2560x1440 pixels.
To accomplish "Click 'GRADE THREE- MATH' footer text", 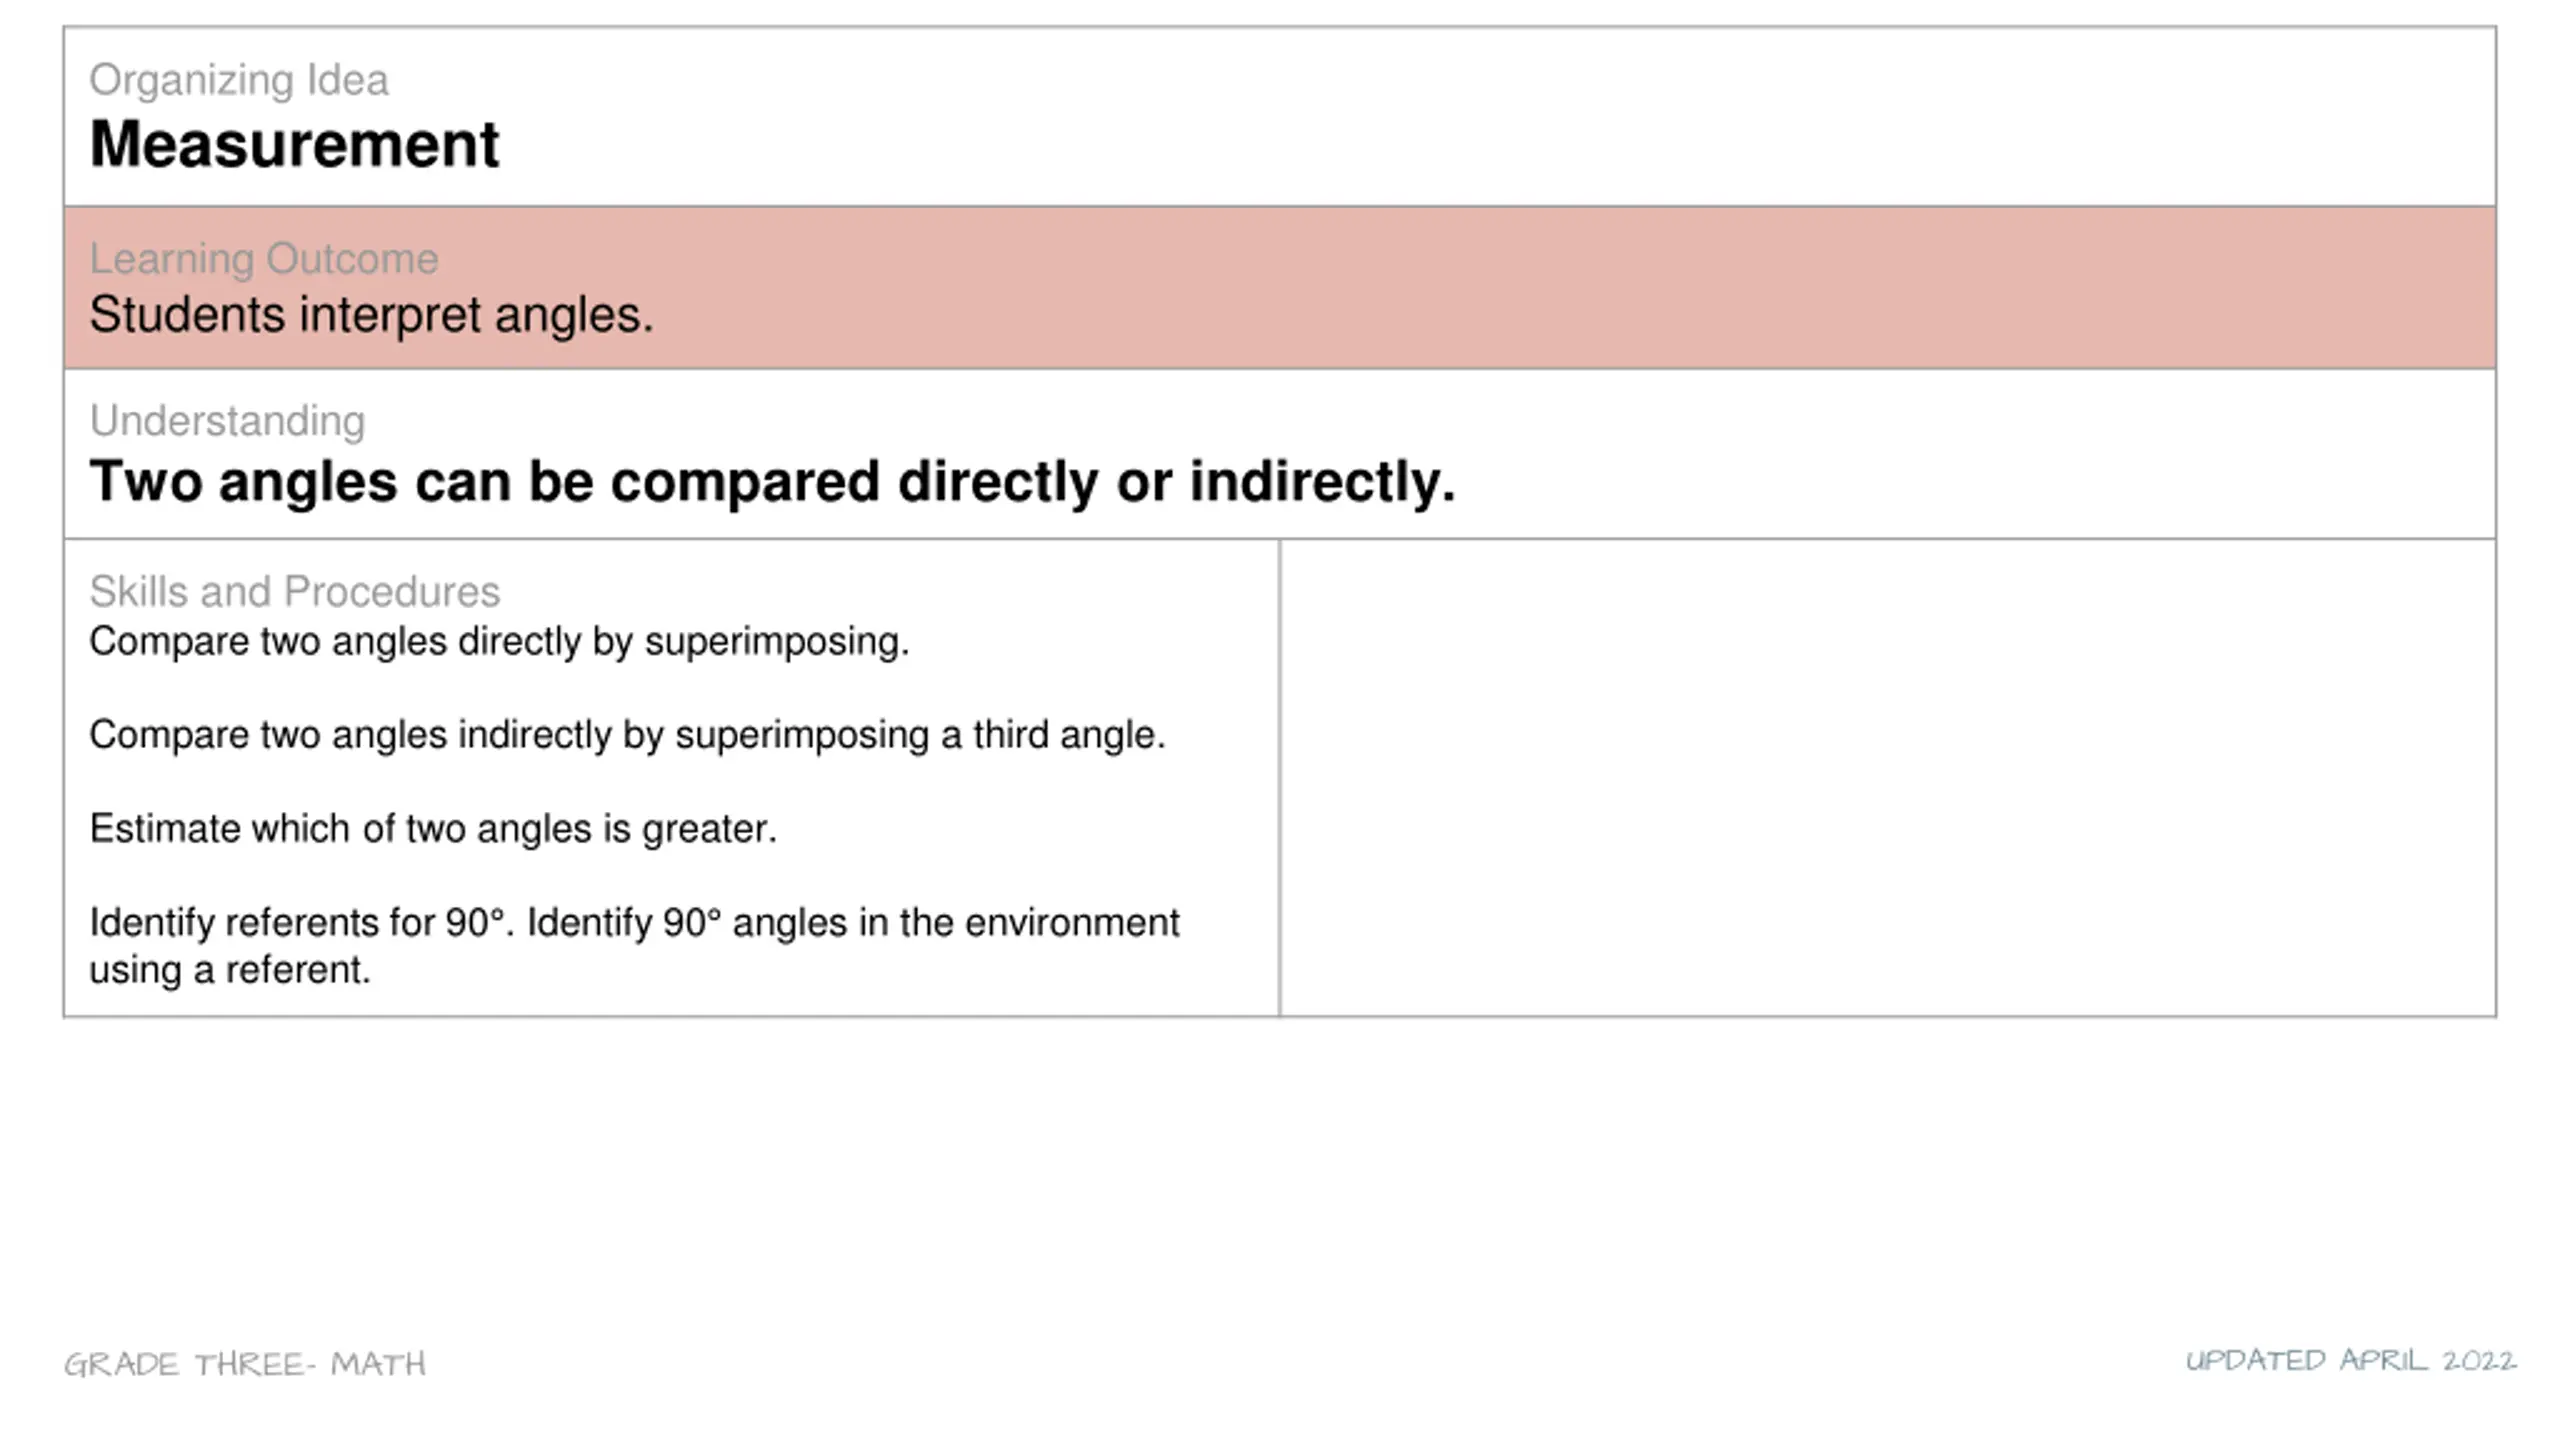I will coord(245,1364).
